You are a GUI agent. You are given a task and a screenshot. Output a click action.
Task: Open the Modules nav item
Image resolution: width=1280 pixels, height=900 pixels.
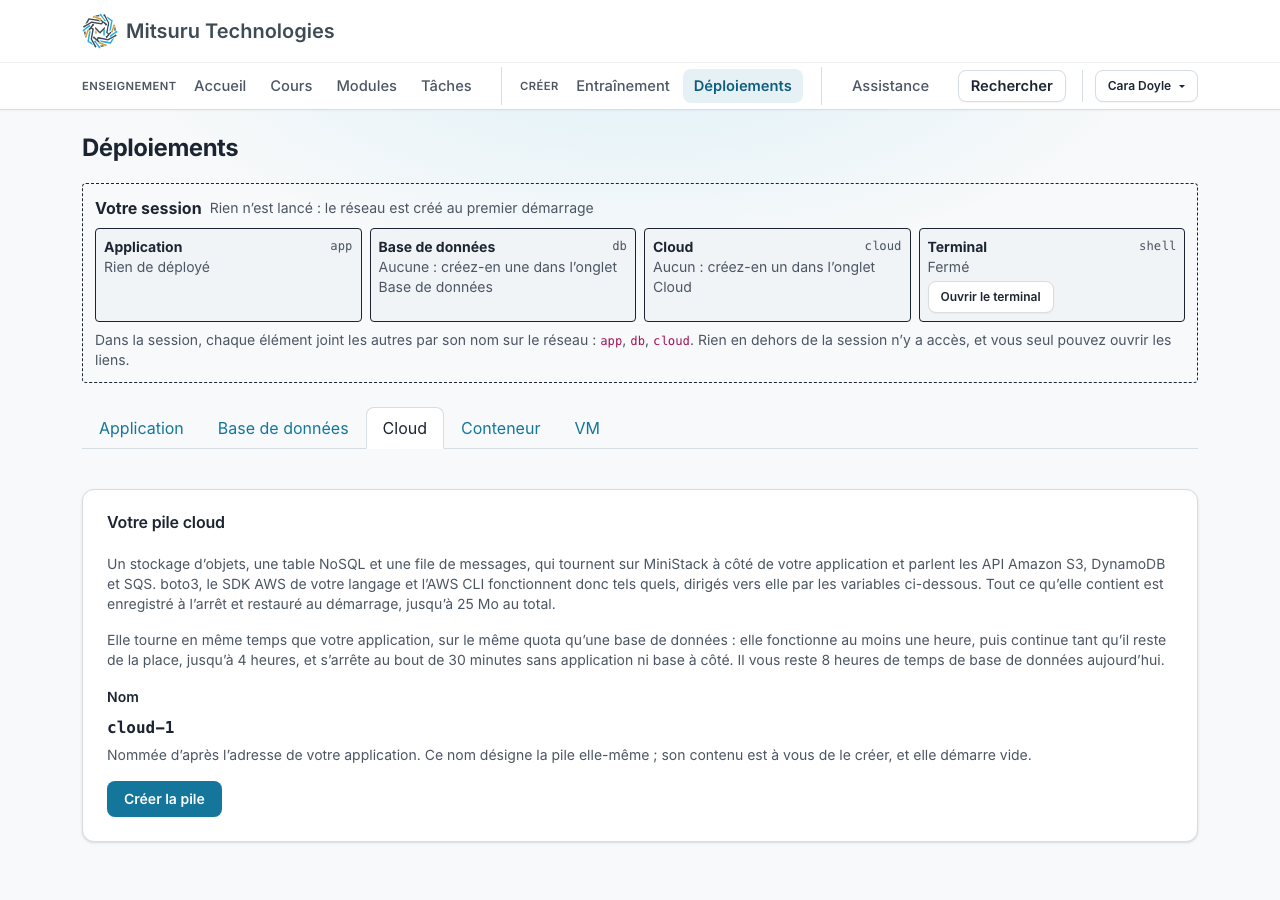tap(367, 86)
